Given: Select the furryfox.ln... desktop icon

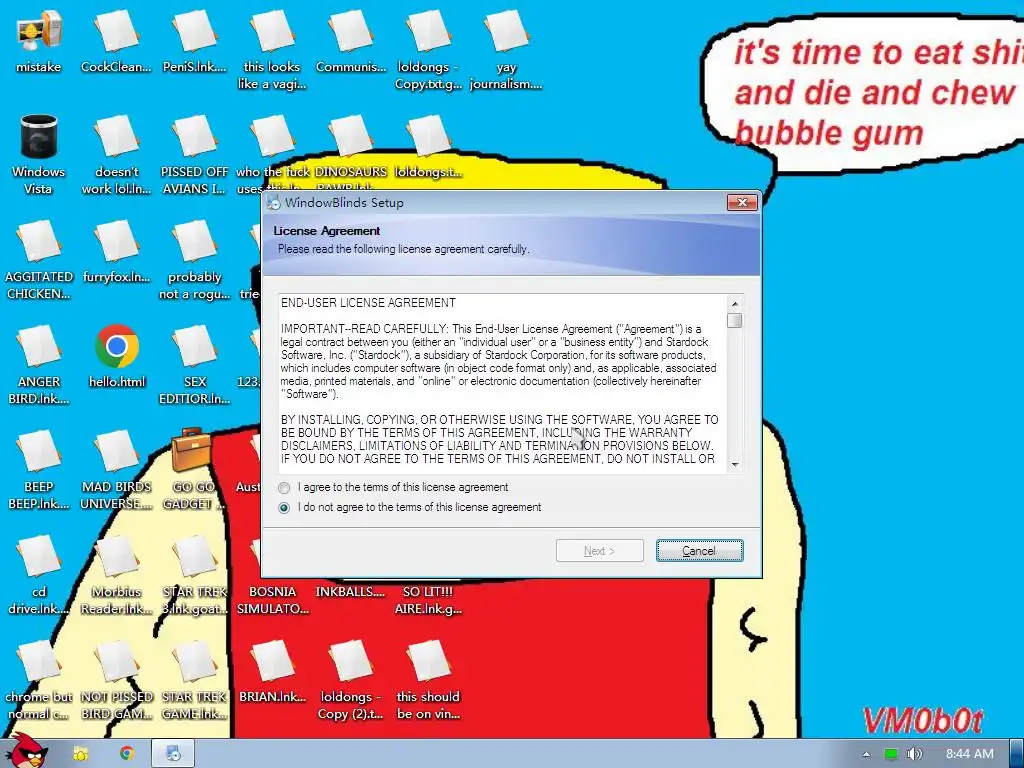Looking at the screenshot, I should coord(116,253).
